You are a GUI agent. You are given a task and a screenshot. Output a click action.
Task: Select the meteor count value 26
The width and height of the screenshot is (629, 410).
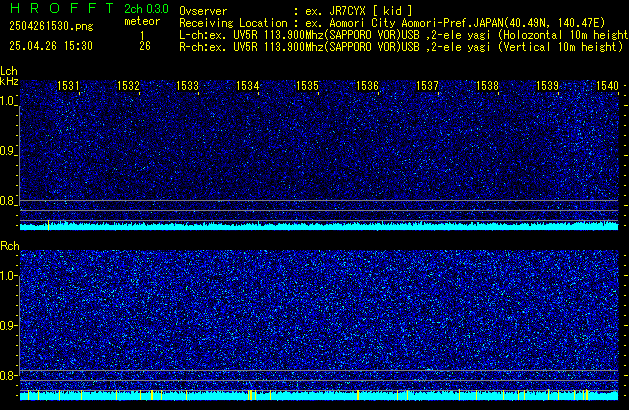click(x=145, y=46)
